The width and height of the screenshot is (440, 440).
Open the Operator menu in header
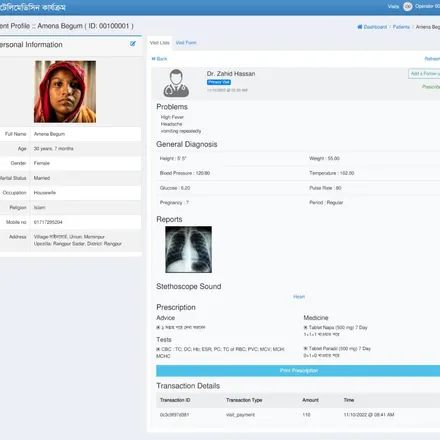[427, 6]
